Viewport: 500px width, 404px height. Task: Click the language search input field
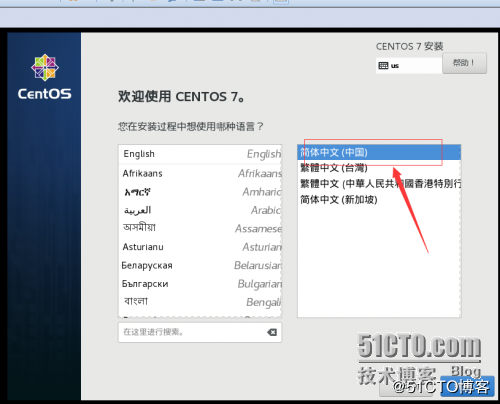(x=200, y=332)
